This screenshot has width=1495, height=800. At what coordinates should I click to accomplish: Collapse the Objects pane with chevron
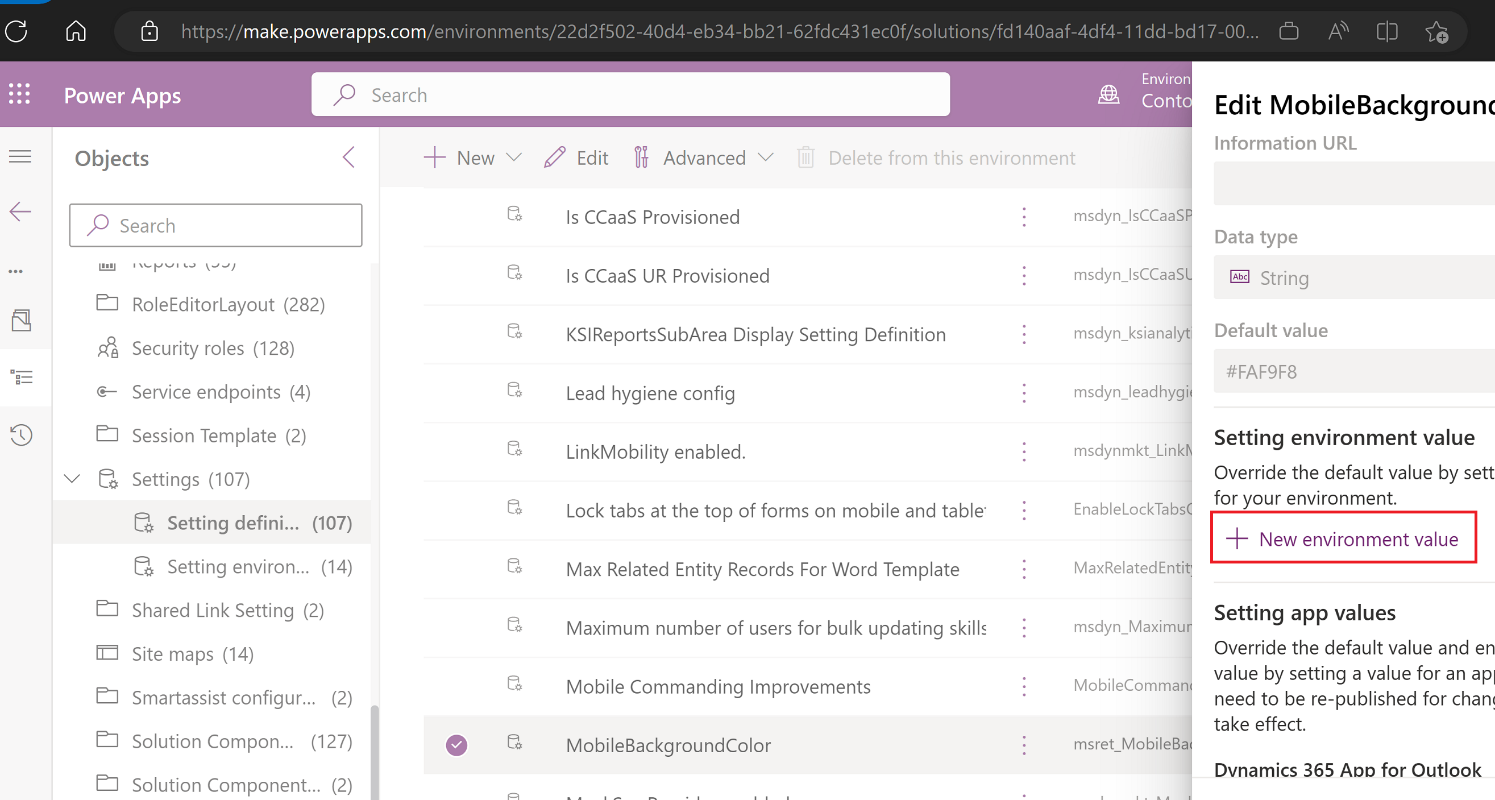(x=349, y=157)
